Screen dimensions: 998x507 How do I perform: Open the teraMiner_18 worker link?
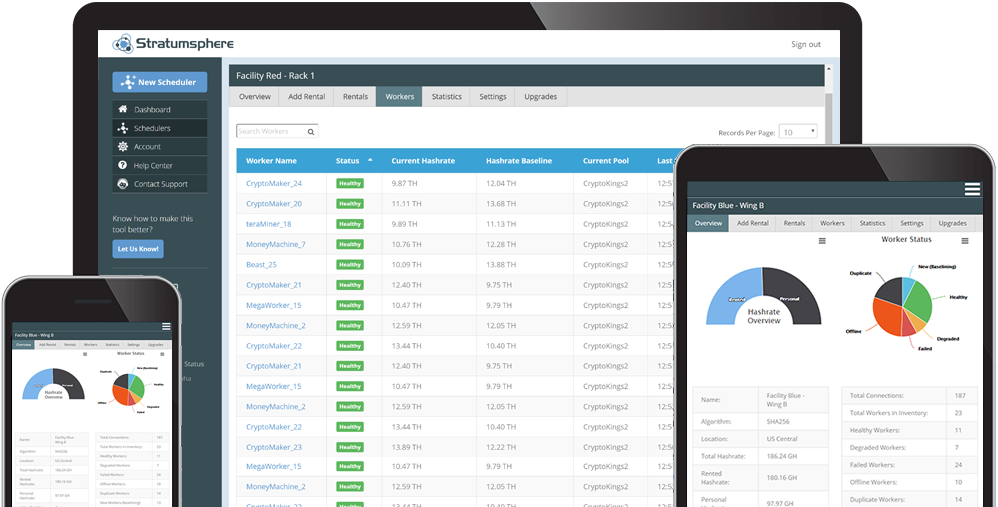(269, 224)
